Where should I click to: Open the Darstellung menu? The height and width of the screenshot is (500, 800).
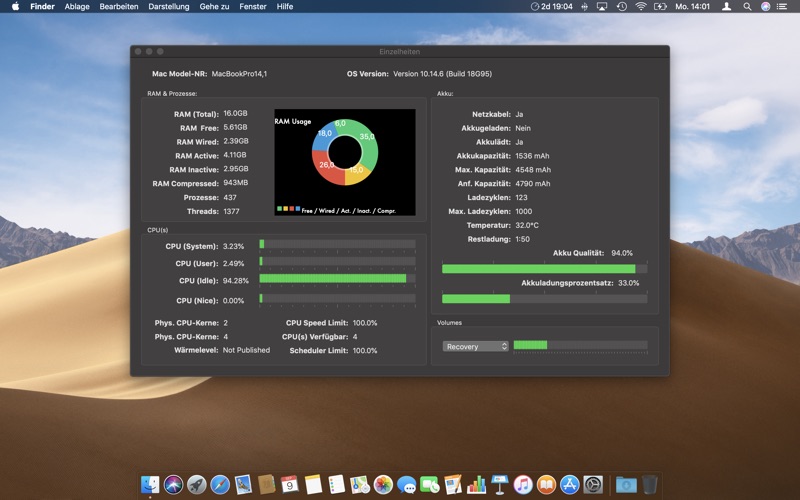coord(169,6)
